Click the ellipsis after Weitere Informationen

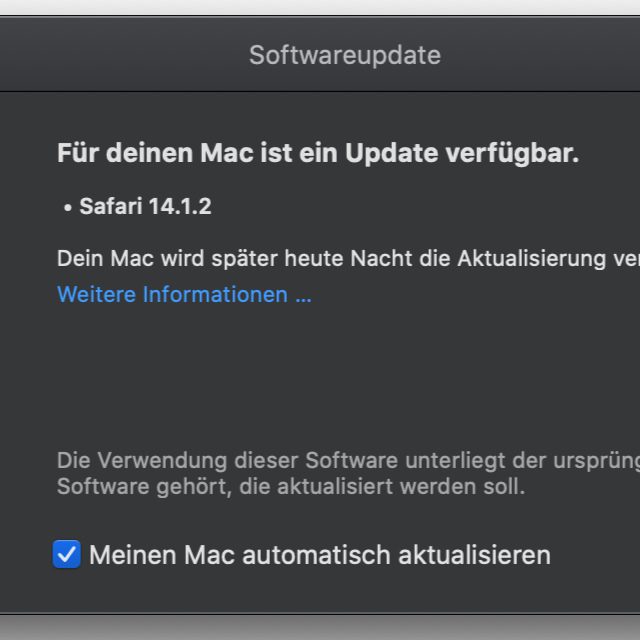[x=302, y=295]
